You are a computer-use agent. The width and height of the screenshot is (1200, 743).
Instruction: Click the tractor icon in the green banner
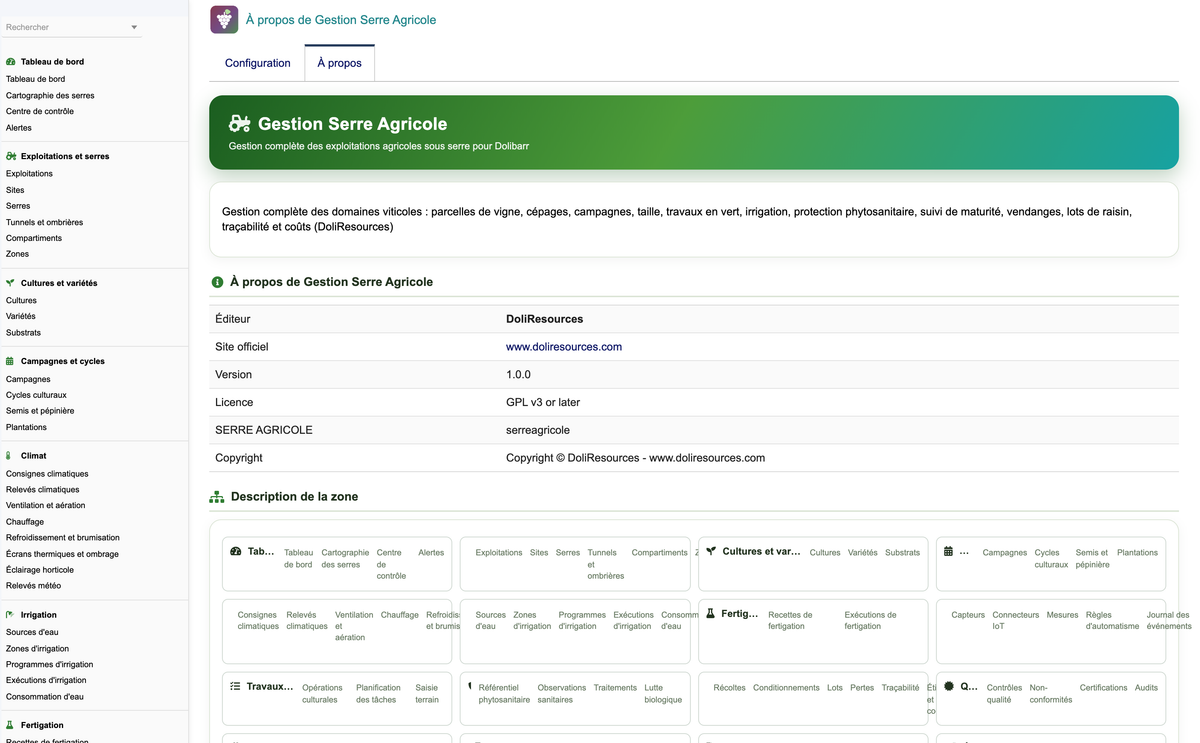click(x=240, y=124)
